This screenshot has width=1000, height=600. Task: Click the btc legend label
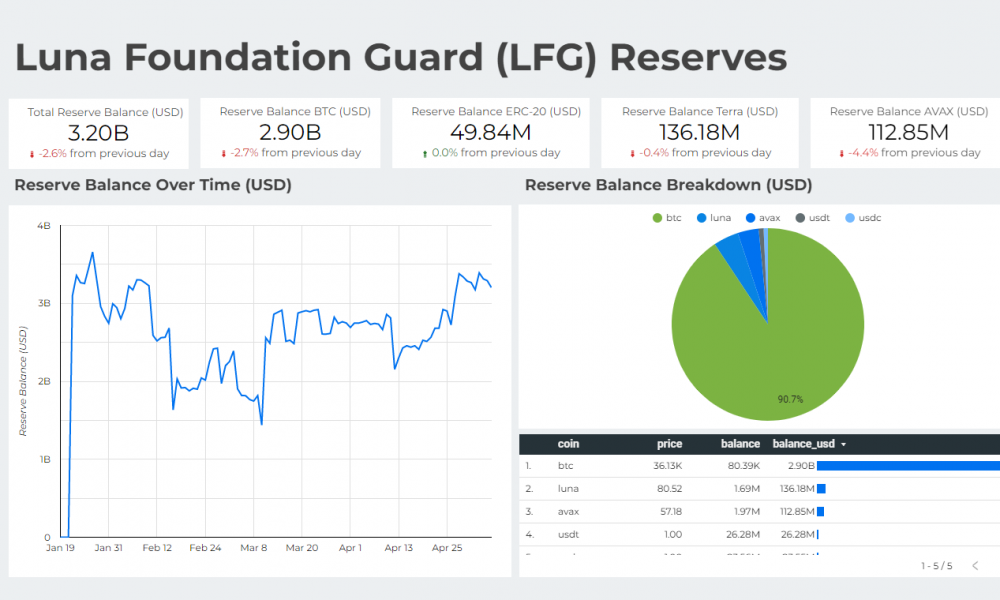pyautogui.click(x=673, y=218)
